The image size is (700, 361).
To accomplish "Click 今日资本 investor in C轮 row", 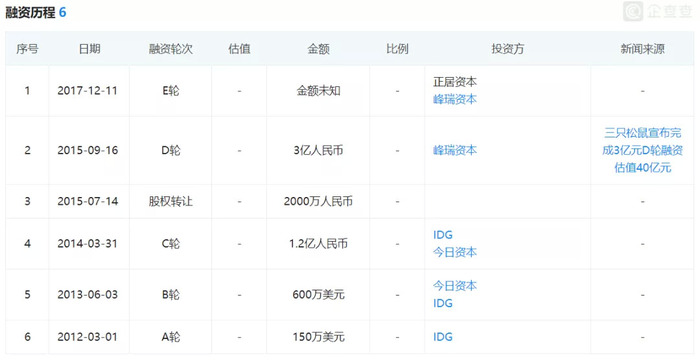I will [454, 253].
